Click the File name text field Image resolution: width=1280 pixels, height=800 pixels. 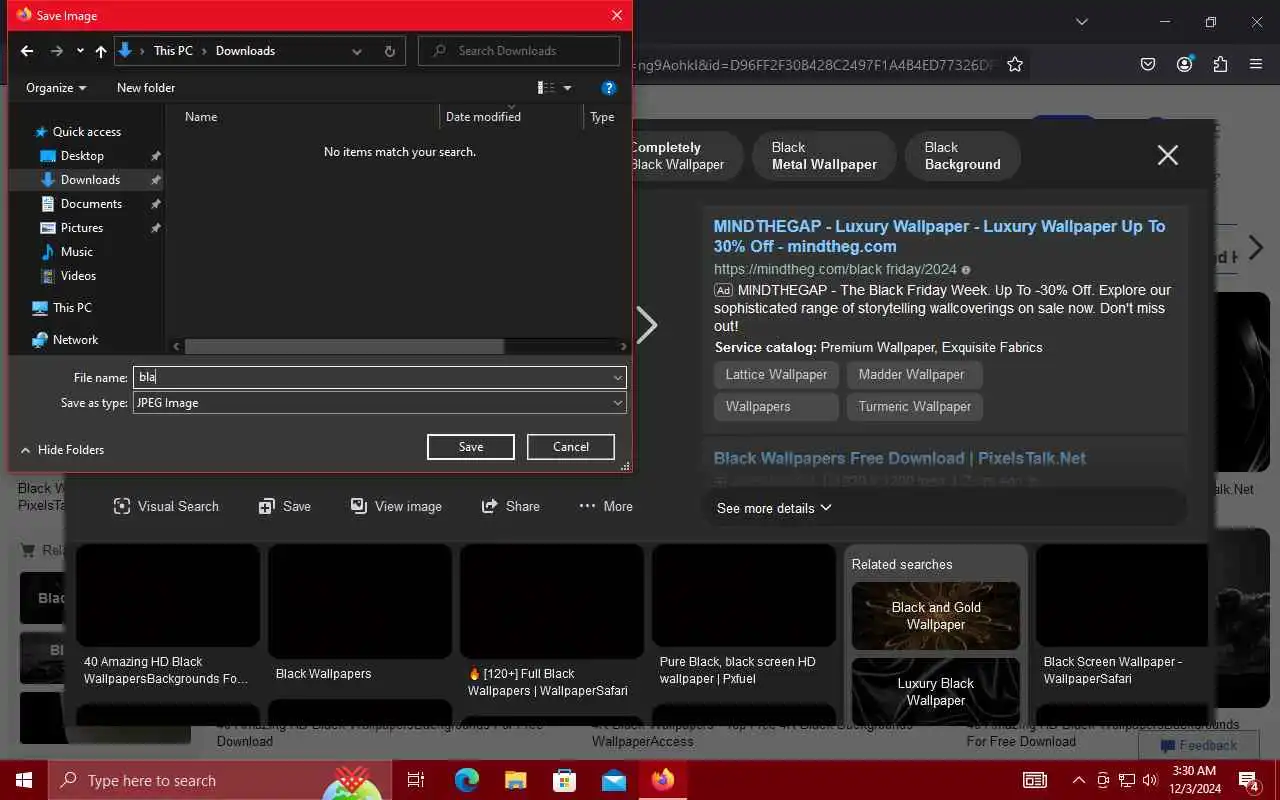pos(372,377)
